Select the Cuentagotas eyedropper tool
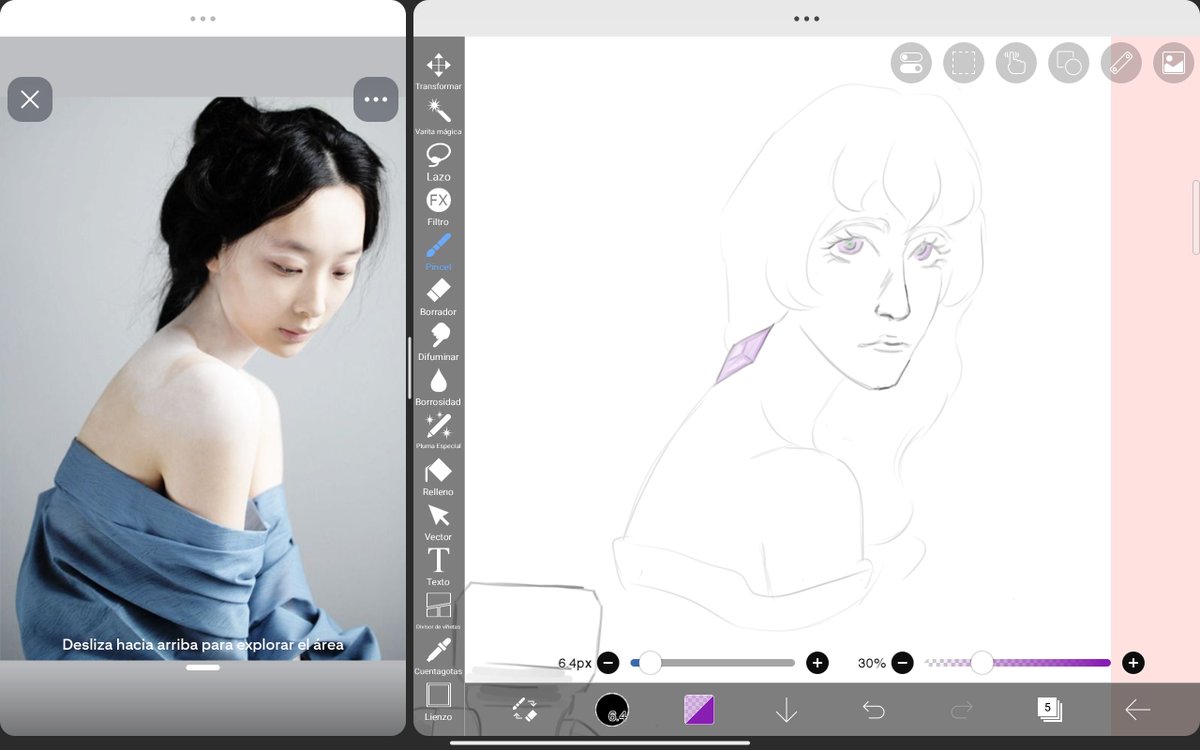Image resolution: width=1200 pixels, height=750 pixels. [x=438, y=657]
